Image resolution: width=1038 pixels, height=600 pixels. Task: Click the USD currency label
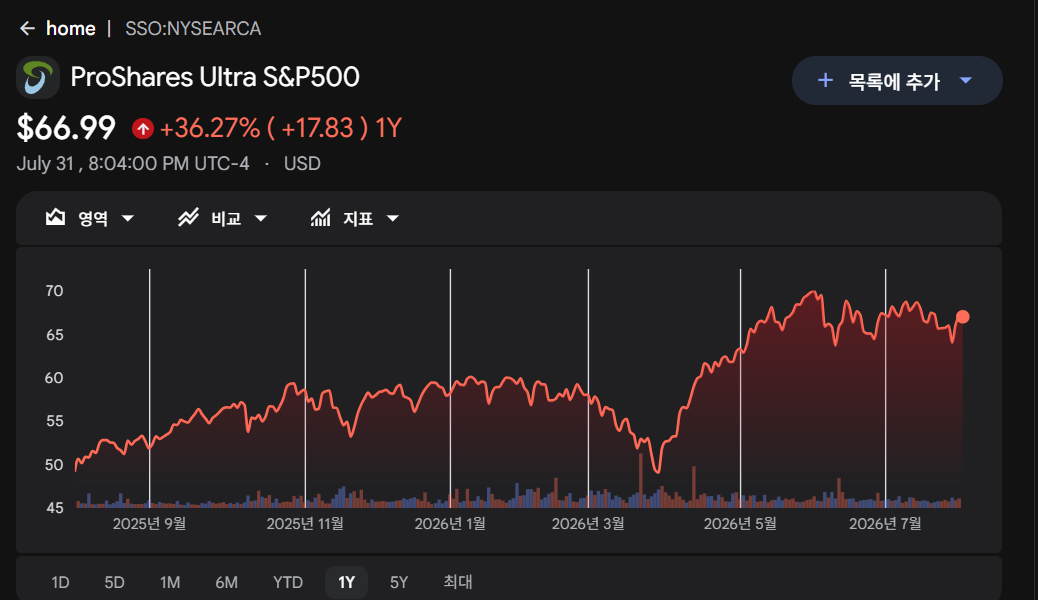[303, 164]
